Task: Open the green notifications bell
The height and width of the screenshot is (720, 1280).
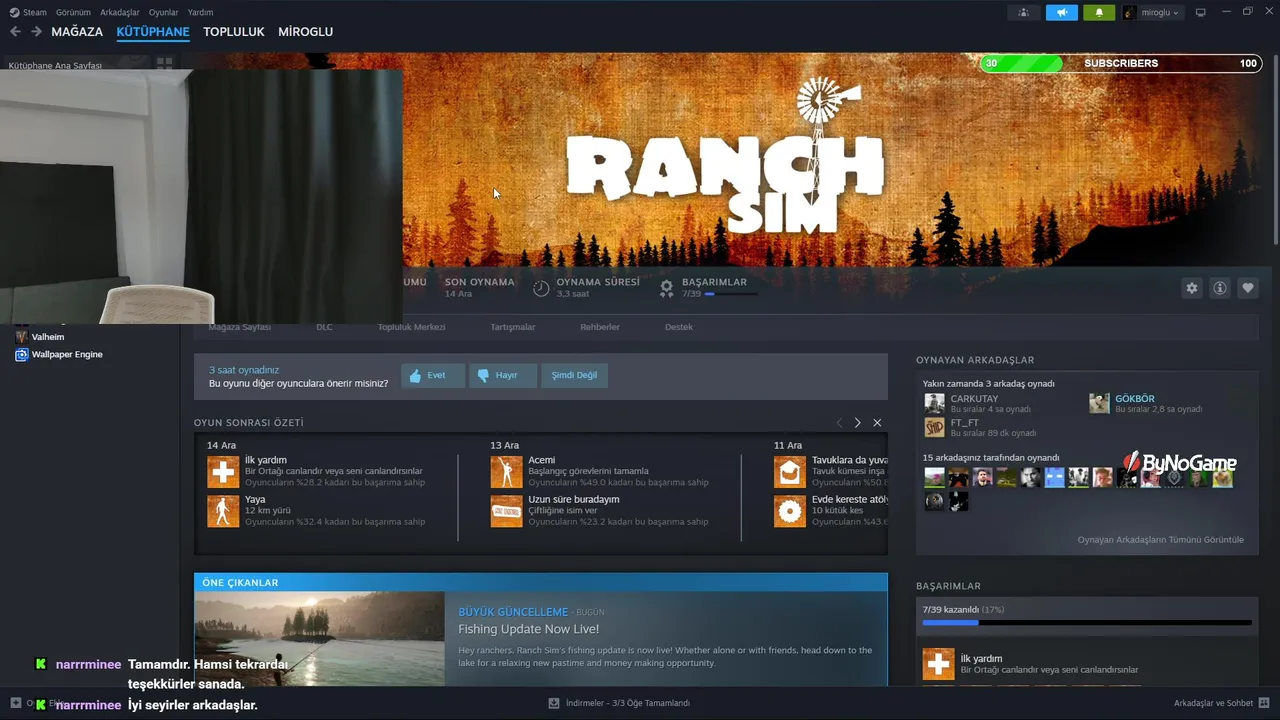Action: (x=1100, y=12)
